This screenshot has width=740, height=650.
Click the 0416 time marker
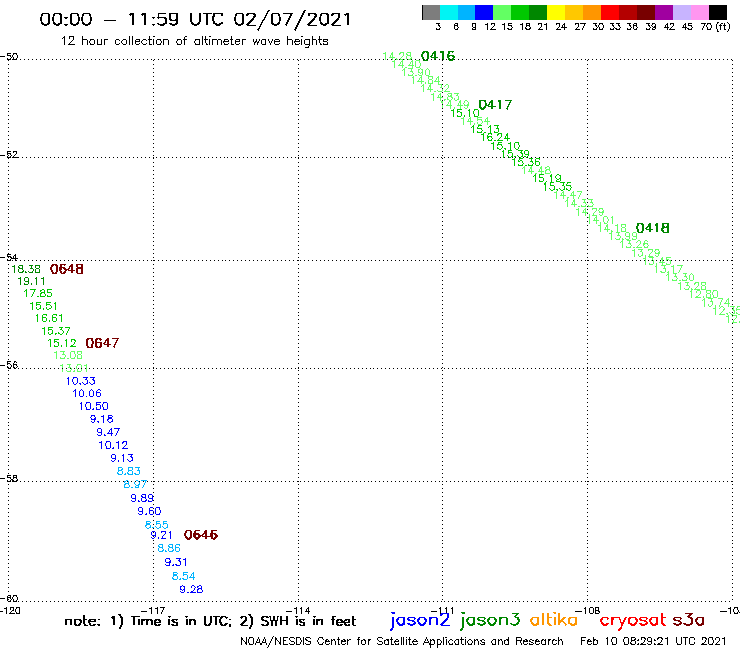click(x=437, y=56)
